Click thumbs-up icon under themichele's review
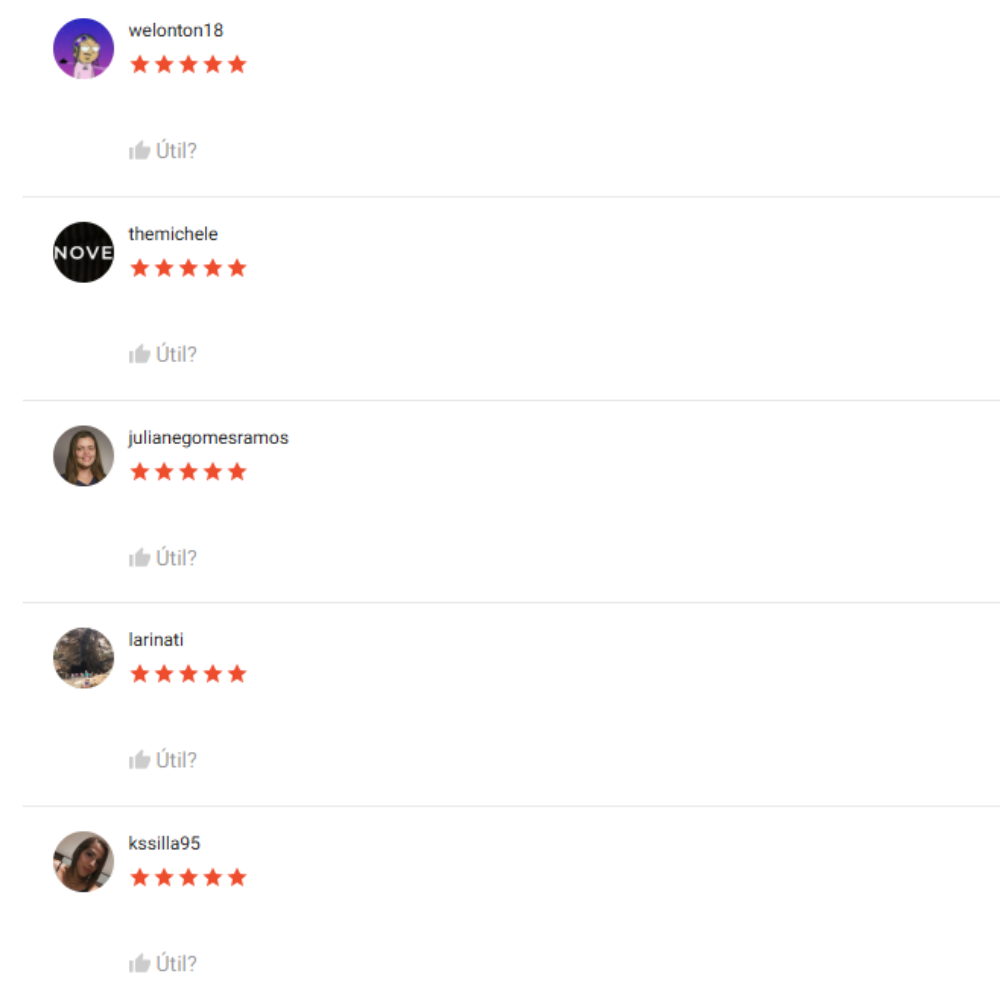This screenshot has height=1000, width=1000. coord(139,354)
